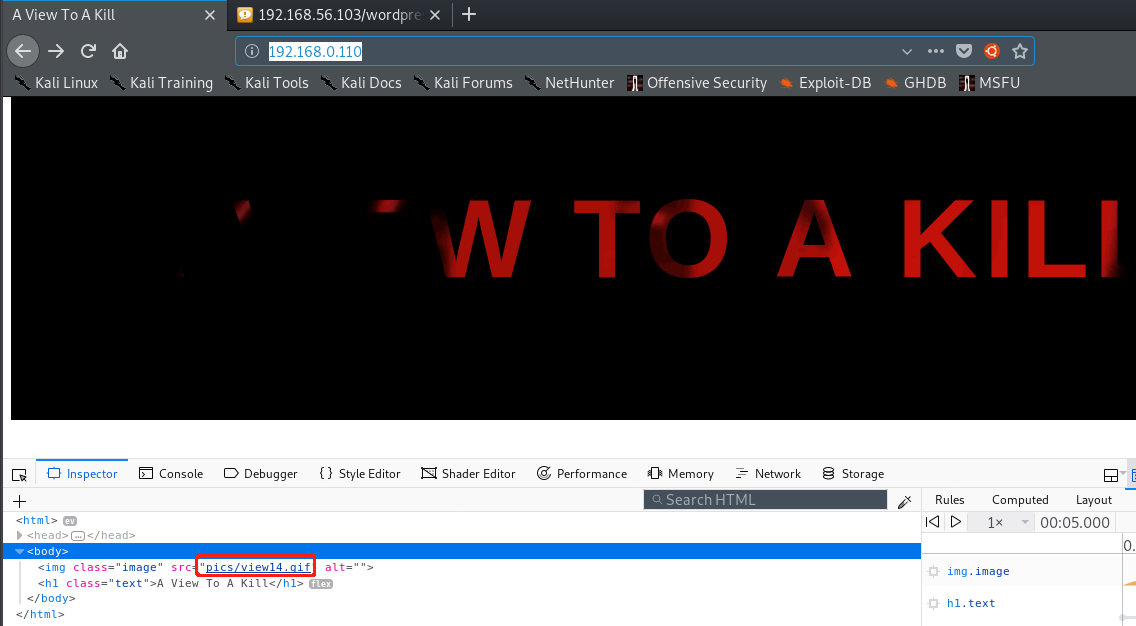This screenshot has height=626, width=1136.
Task: Open the Storage panel
Action: pos(853,473)
